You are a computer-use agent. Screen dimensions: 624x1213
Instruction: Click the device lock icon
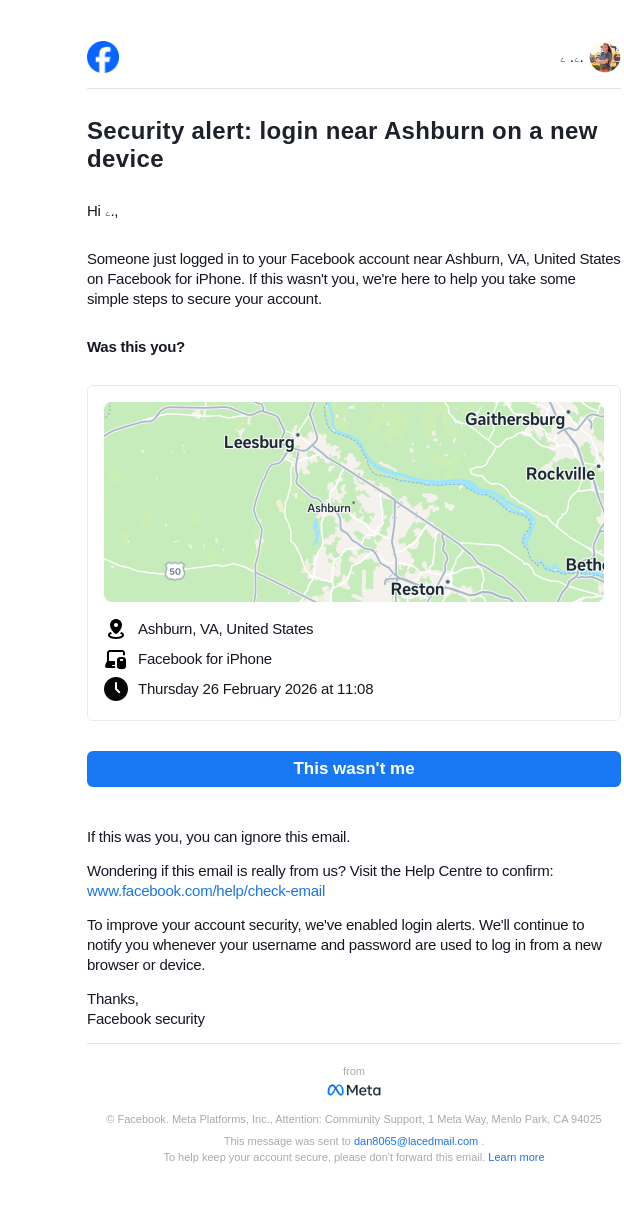(x=116, y=659)
